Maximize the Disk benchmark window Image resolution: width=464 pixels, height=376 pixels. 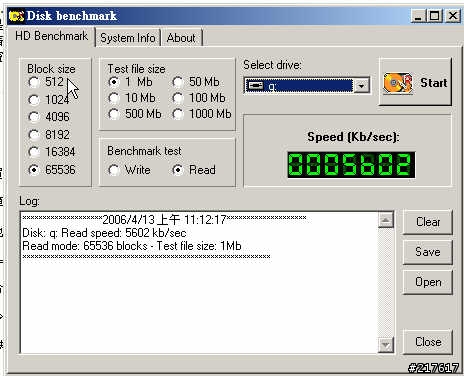pyautogui.click(x=435, y=16)
